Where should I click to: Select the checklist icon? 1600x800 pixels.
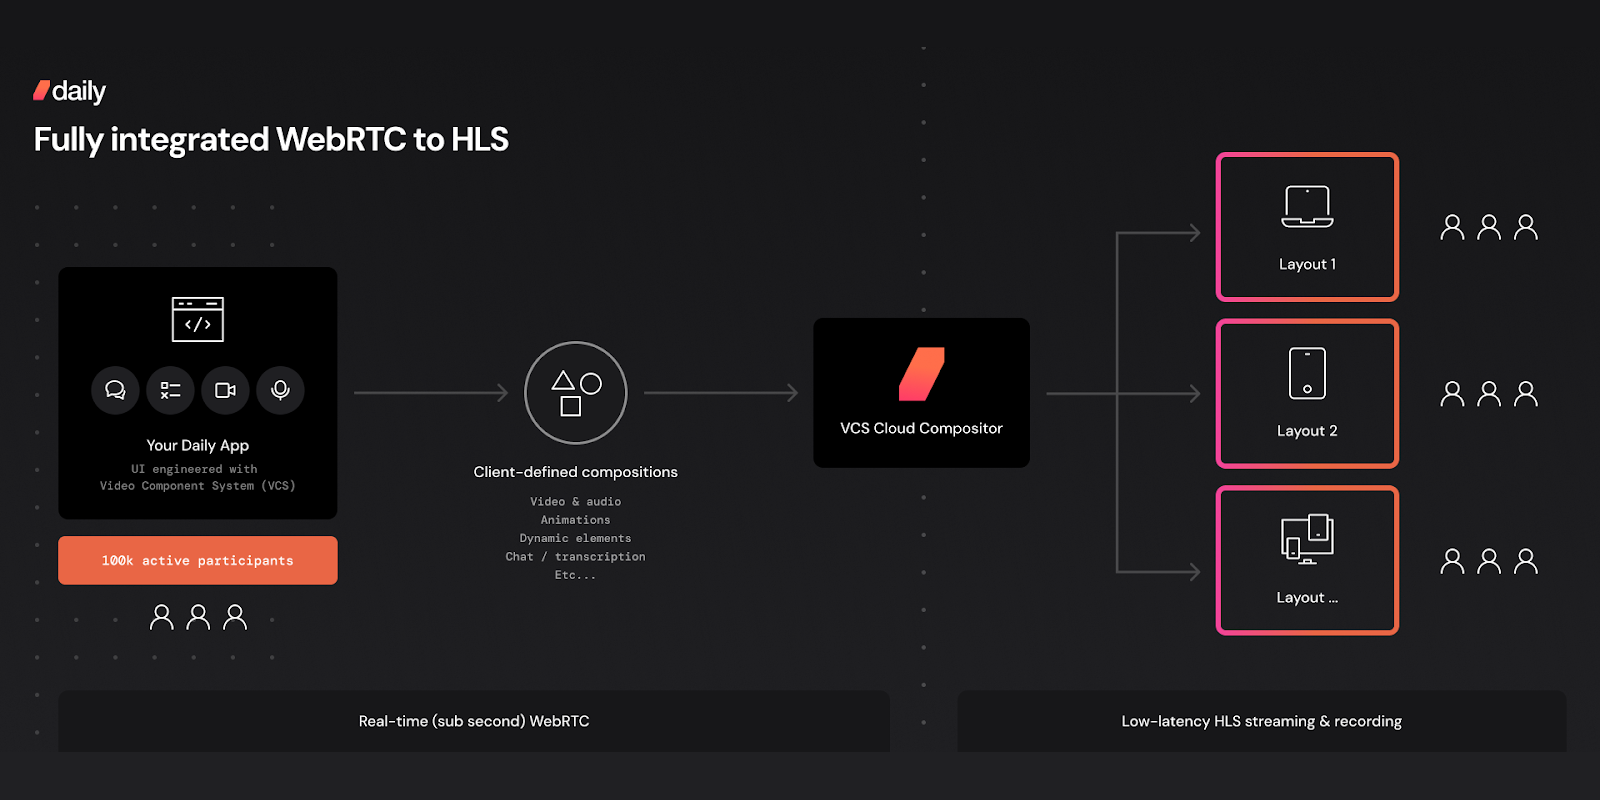170,390
